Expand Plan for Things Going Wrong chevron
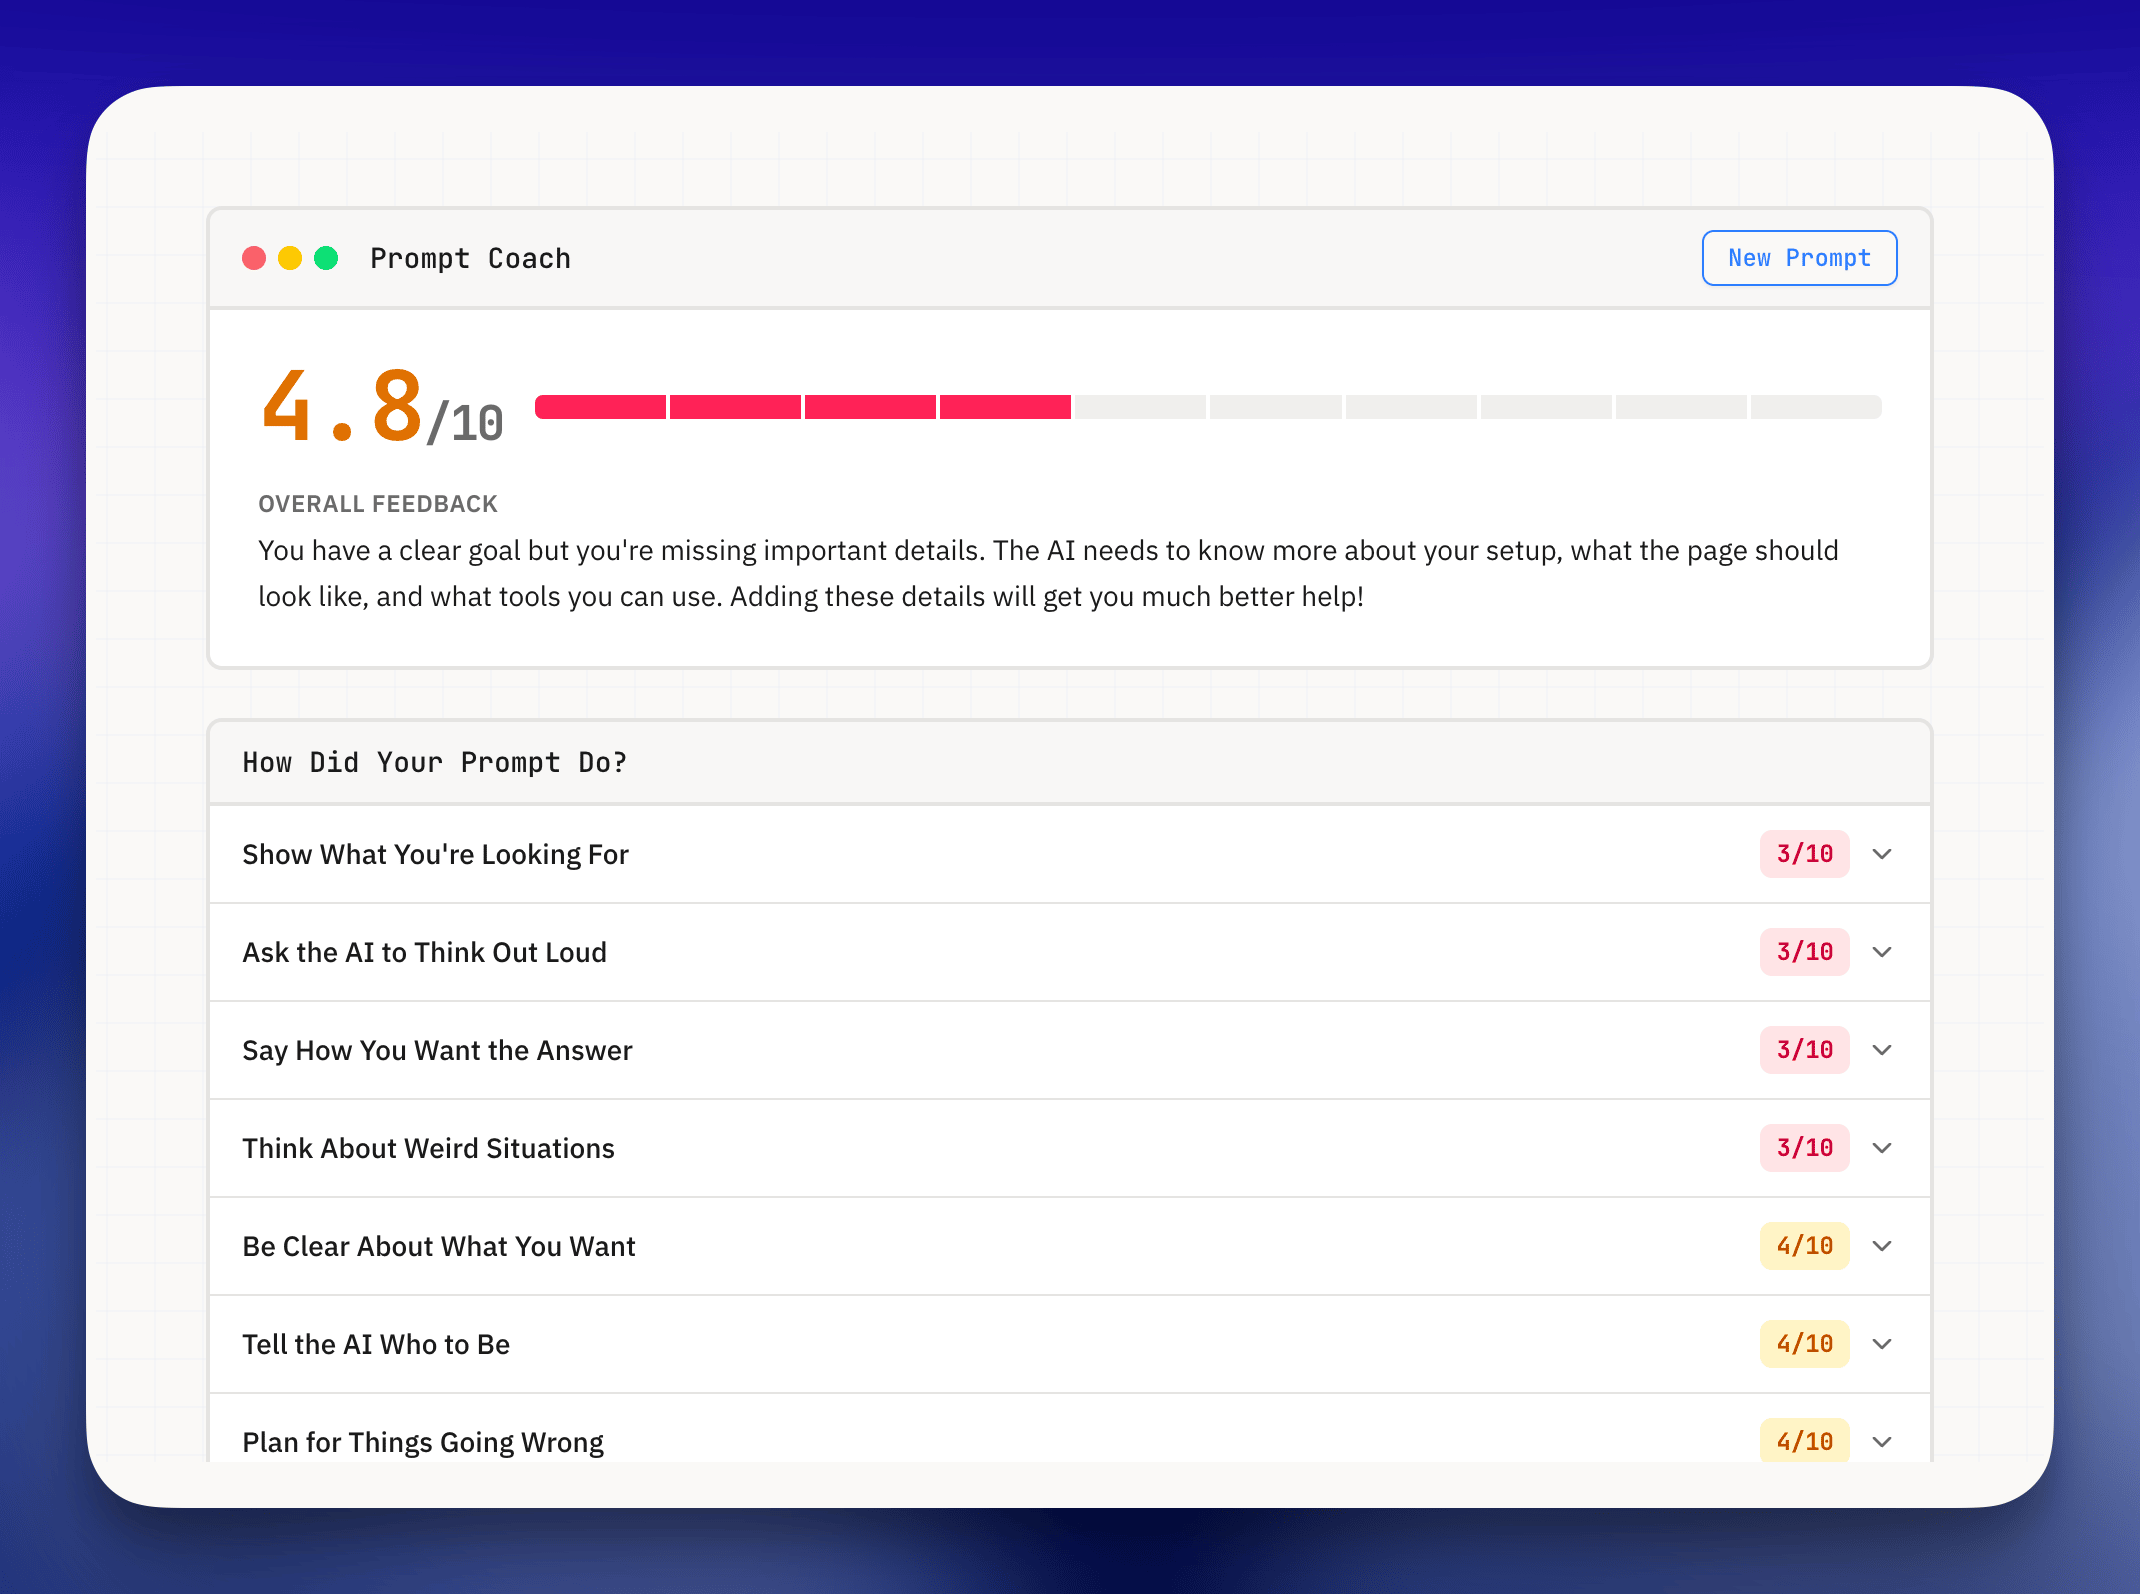The width and height of the screenshot is (2140, 1594). pos(1881,1441)
